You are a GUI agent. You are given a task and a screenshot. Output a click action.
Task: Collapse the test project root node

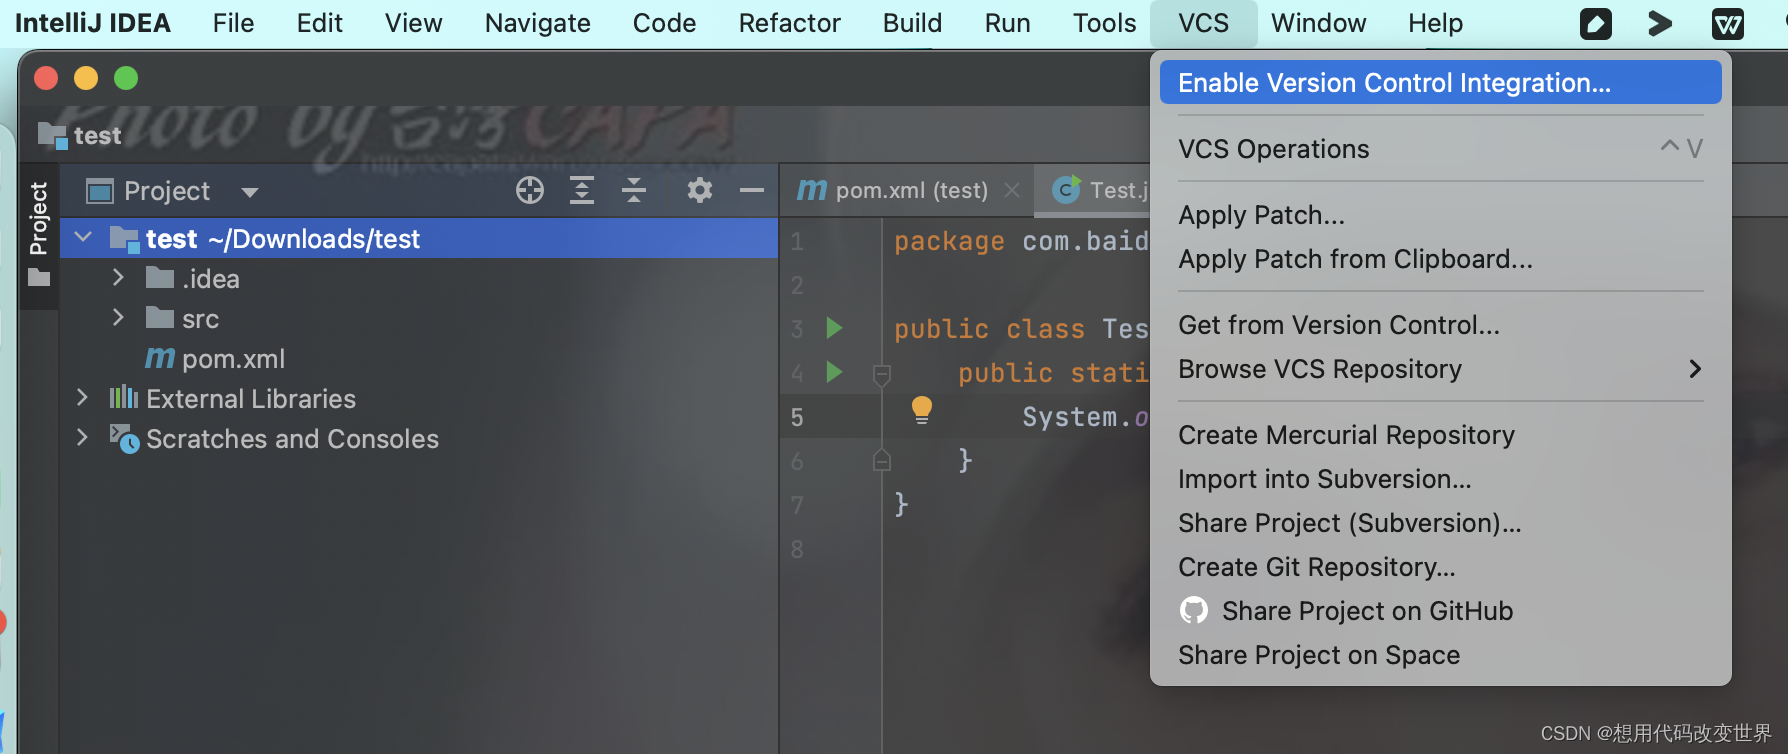(84, 238)
